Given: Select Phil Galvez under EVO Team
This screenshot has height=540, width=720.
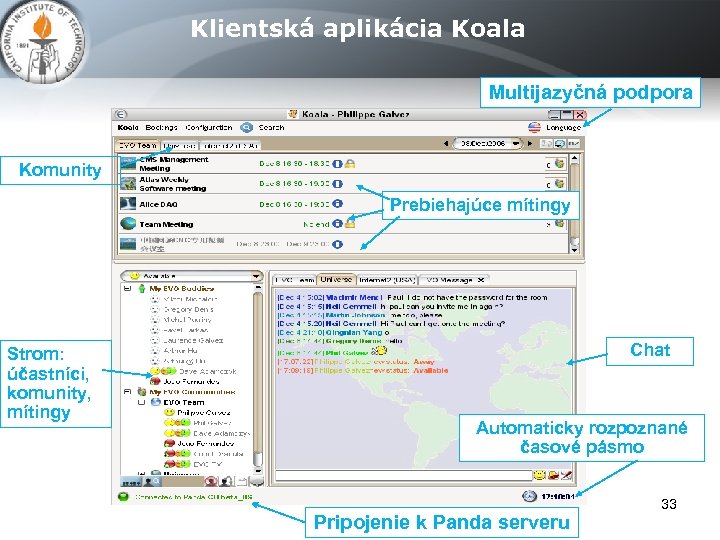Looking at the screenshot, I should pyautogui.click(x=212, y=423).
